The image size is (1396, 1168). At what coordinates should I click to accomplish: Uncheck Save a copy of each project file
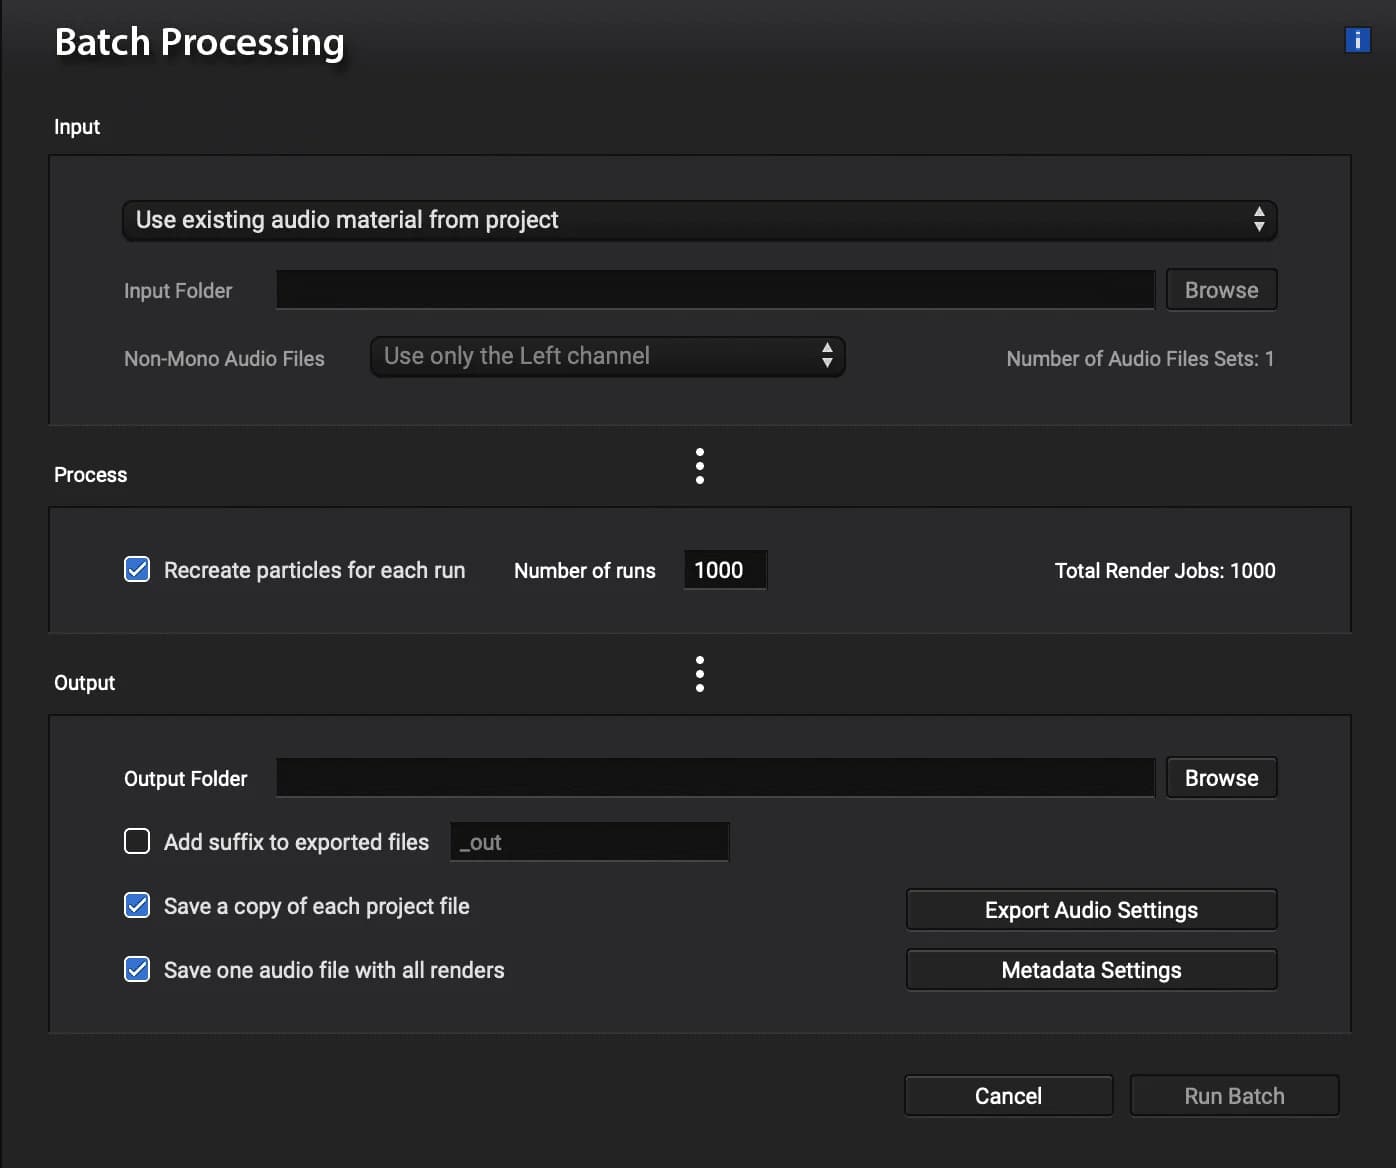pos(137,905)
